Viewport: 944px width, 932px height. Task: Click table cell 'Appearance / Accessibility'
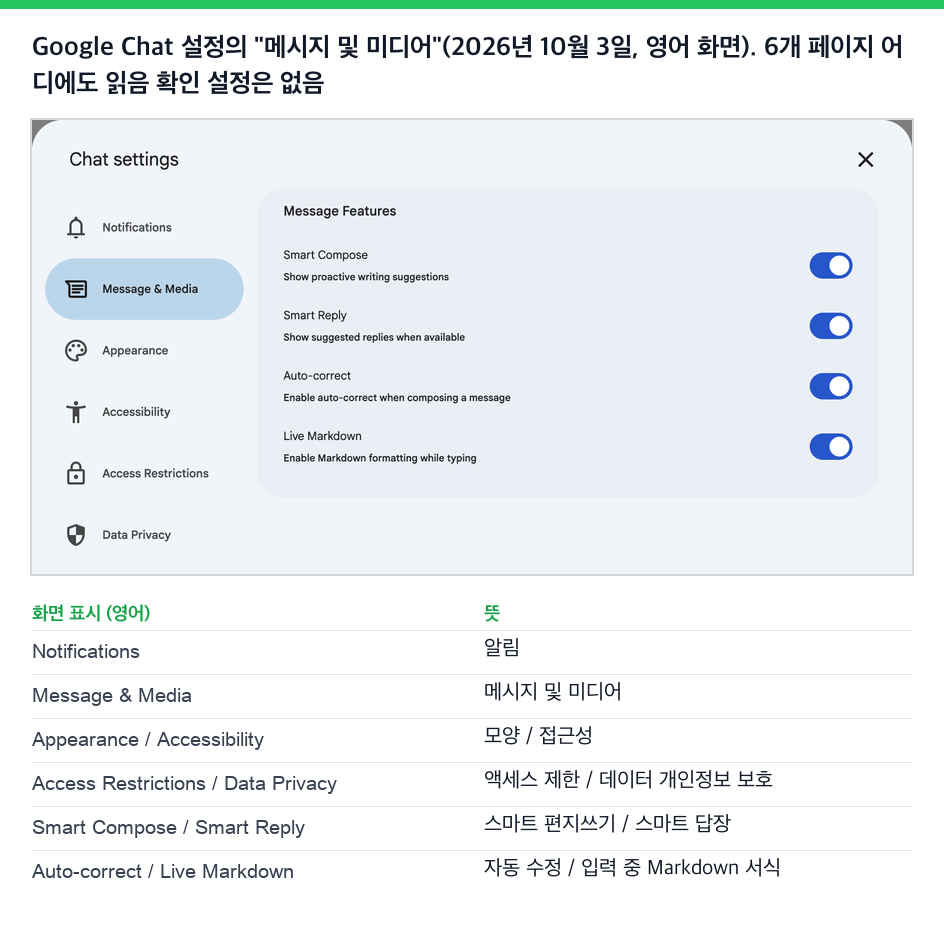point(148,739)
